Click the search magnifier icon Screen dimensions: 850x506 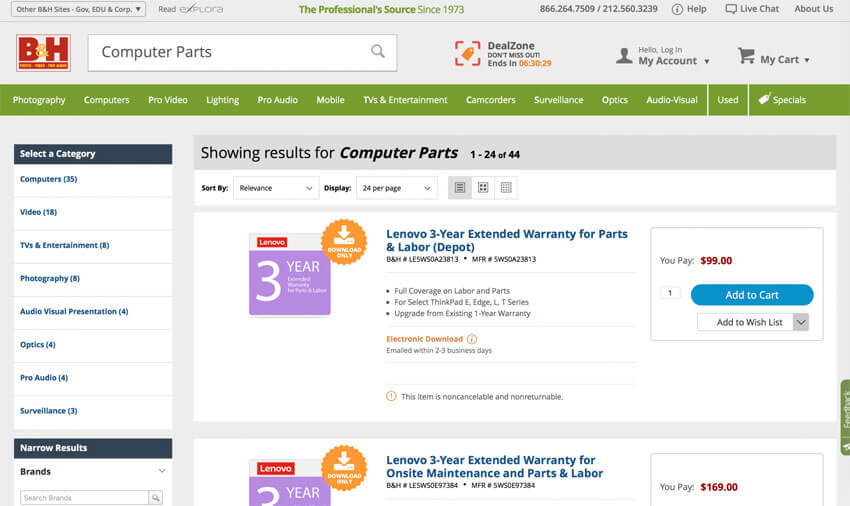378,52
